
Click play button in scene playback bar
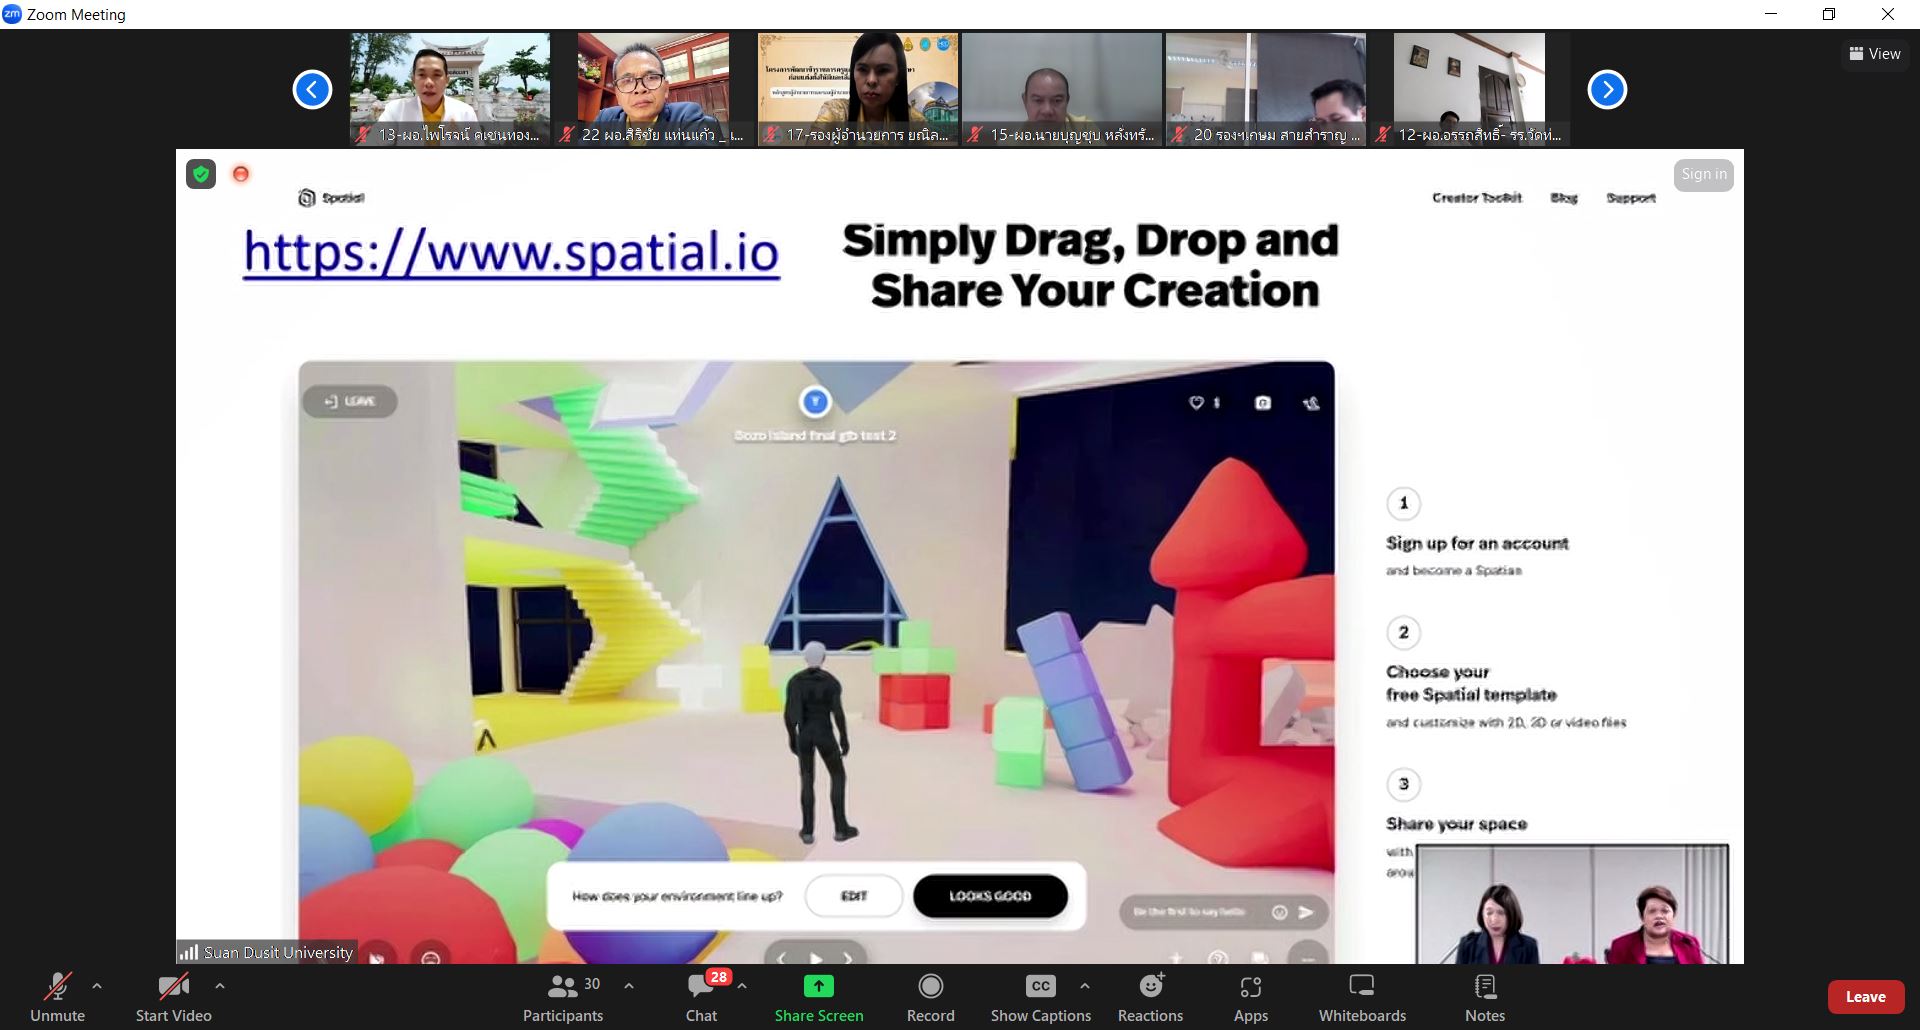[816, 957]
